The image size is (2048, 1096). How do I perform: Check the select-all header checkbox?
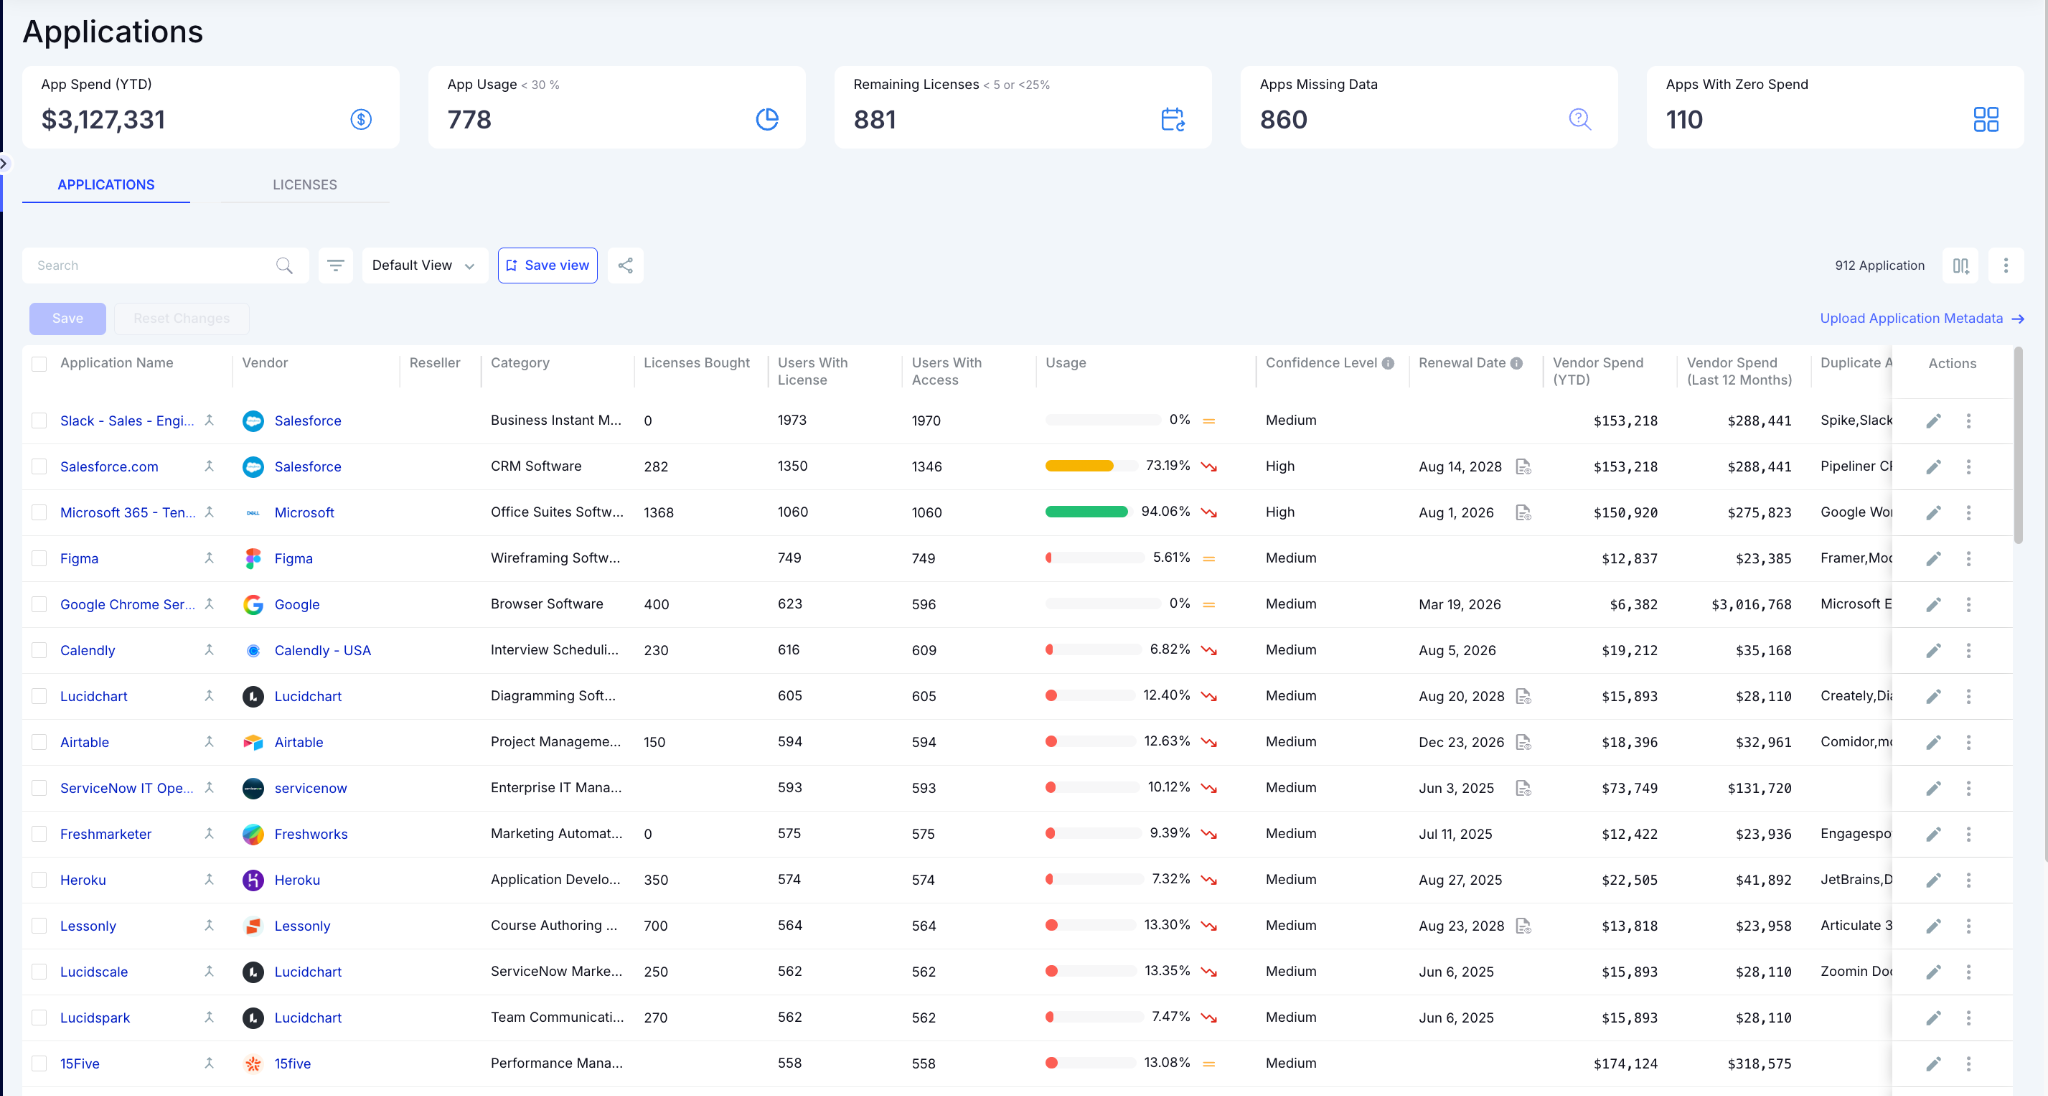click(39, 364)
